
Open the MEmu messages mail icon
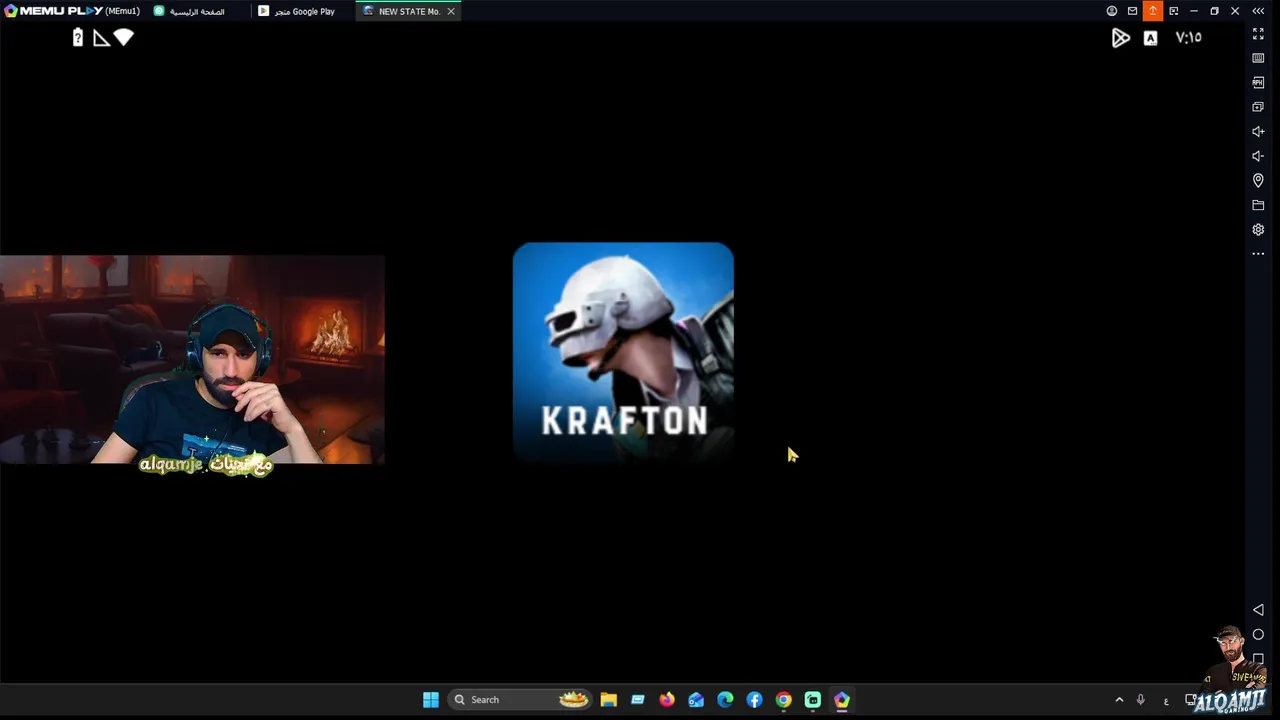point(1132,11)
